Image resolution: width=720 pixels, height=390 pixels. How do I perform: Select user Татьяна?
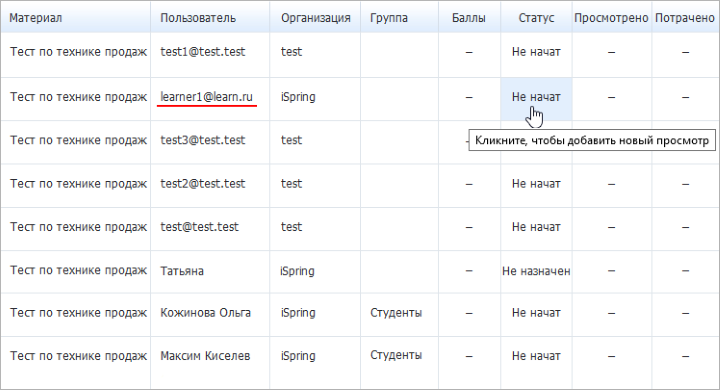pos(182,271)
